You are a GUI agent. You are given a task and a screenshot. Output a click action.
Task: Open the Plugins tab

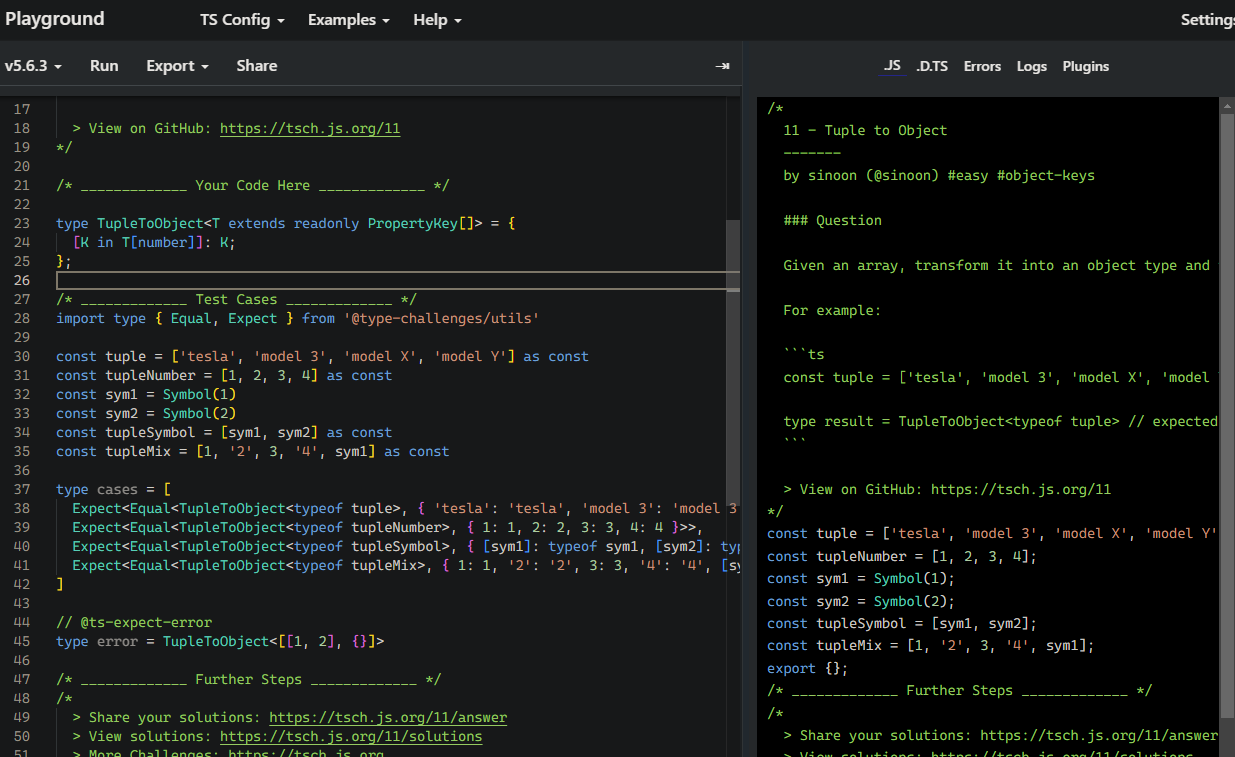1085,66
